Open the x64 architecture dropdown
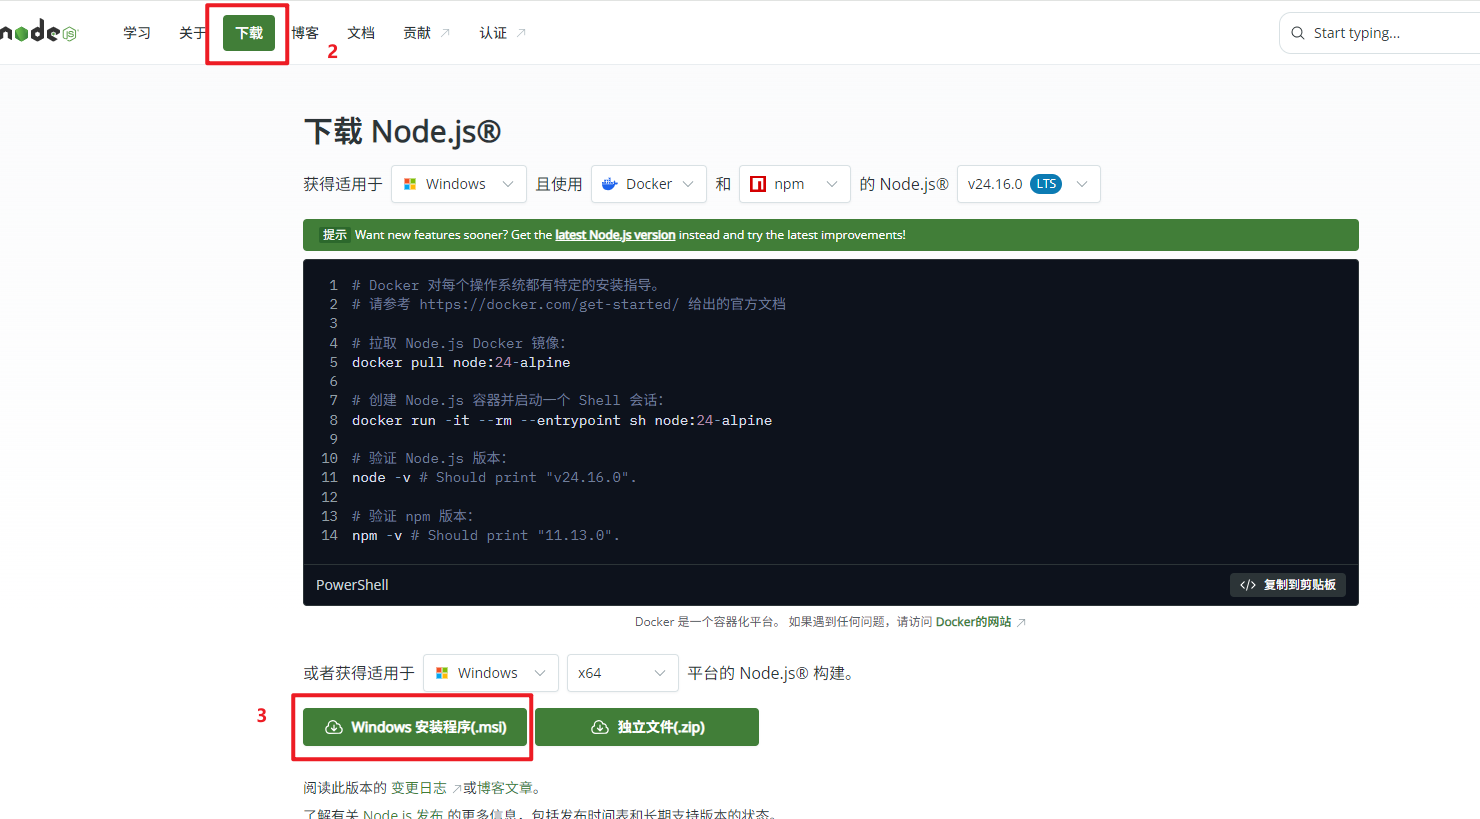Image resolution: width=1480 pixels, height=819 pixels. (623, 673)
